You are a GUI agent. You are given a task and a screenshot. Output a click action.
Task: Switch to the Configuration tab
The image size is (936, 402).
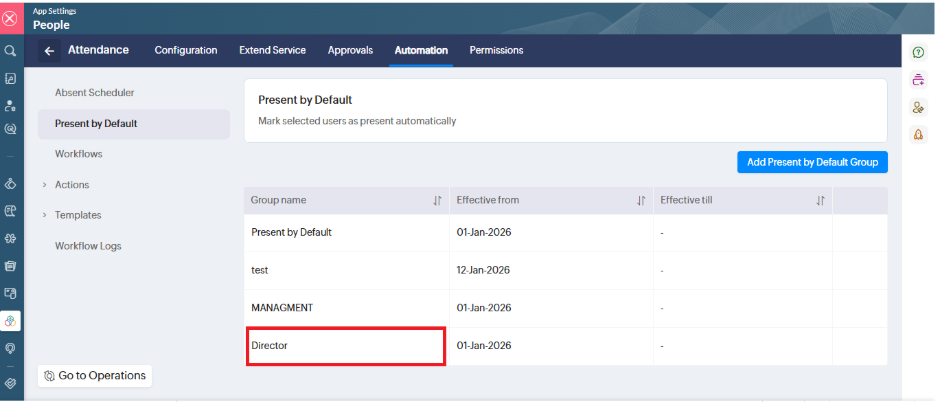pos(186,50)
